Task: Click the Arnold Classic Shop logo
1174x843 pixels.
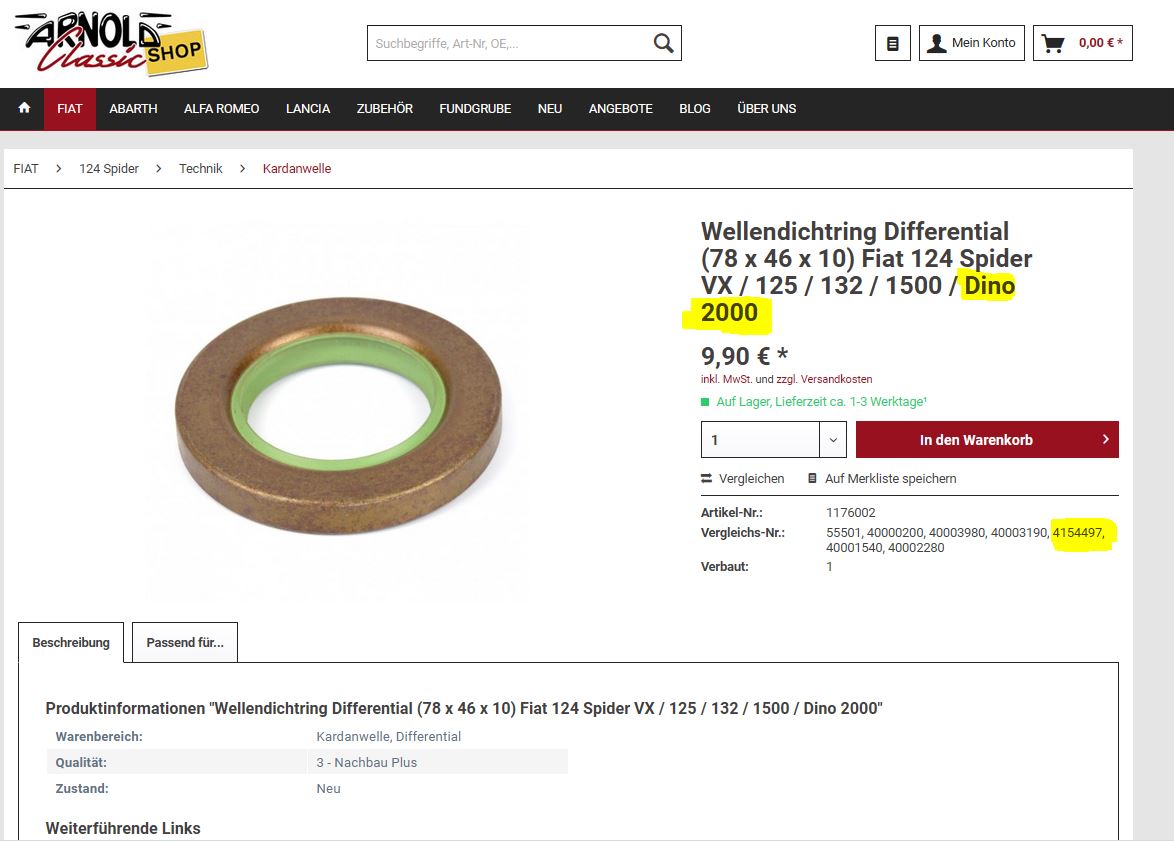Action: click(111, 43)
